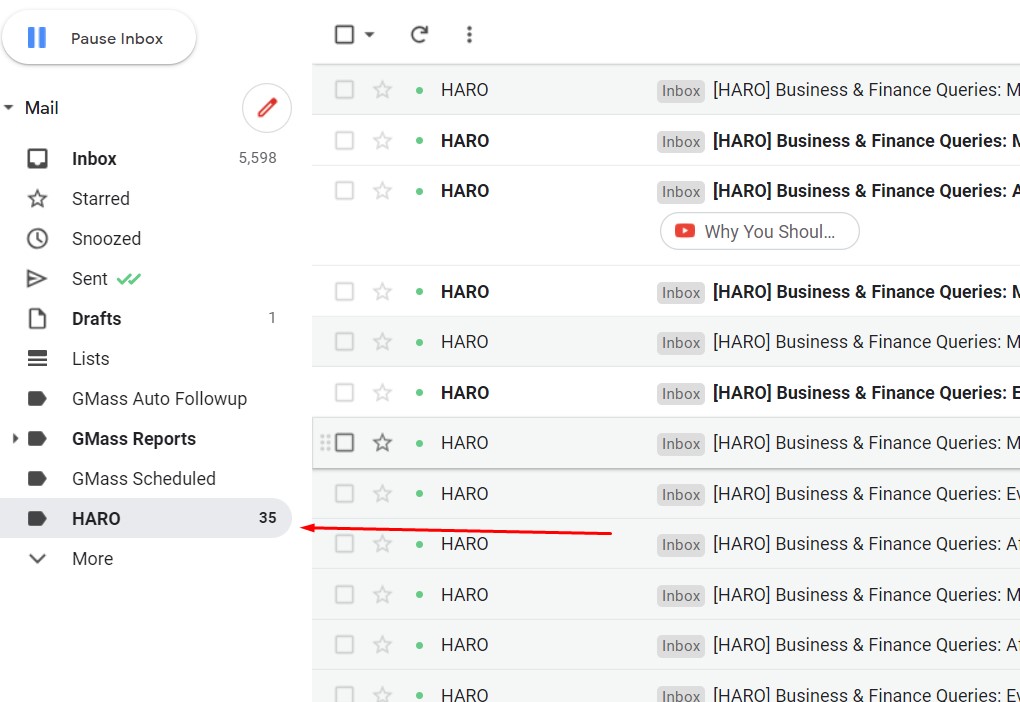Expand the GMass Reports label arrow

point(15,439)
